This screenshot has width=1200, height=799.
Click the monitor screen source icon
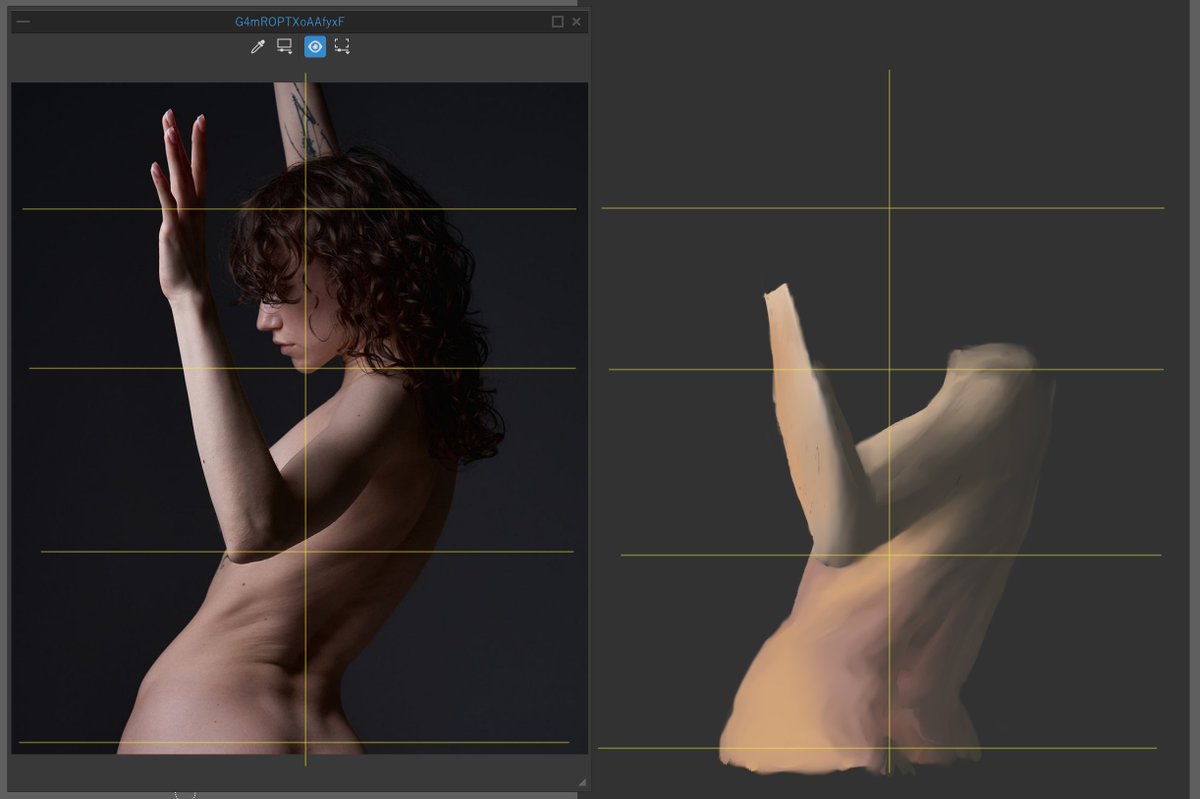point(285,46)
